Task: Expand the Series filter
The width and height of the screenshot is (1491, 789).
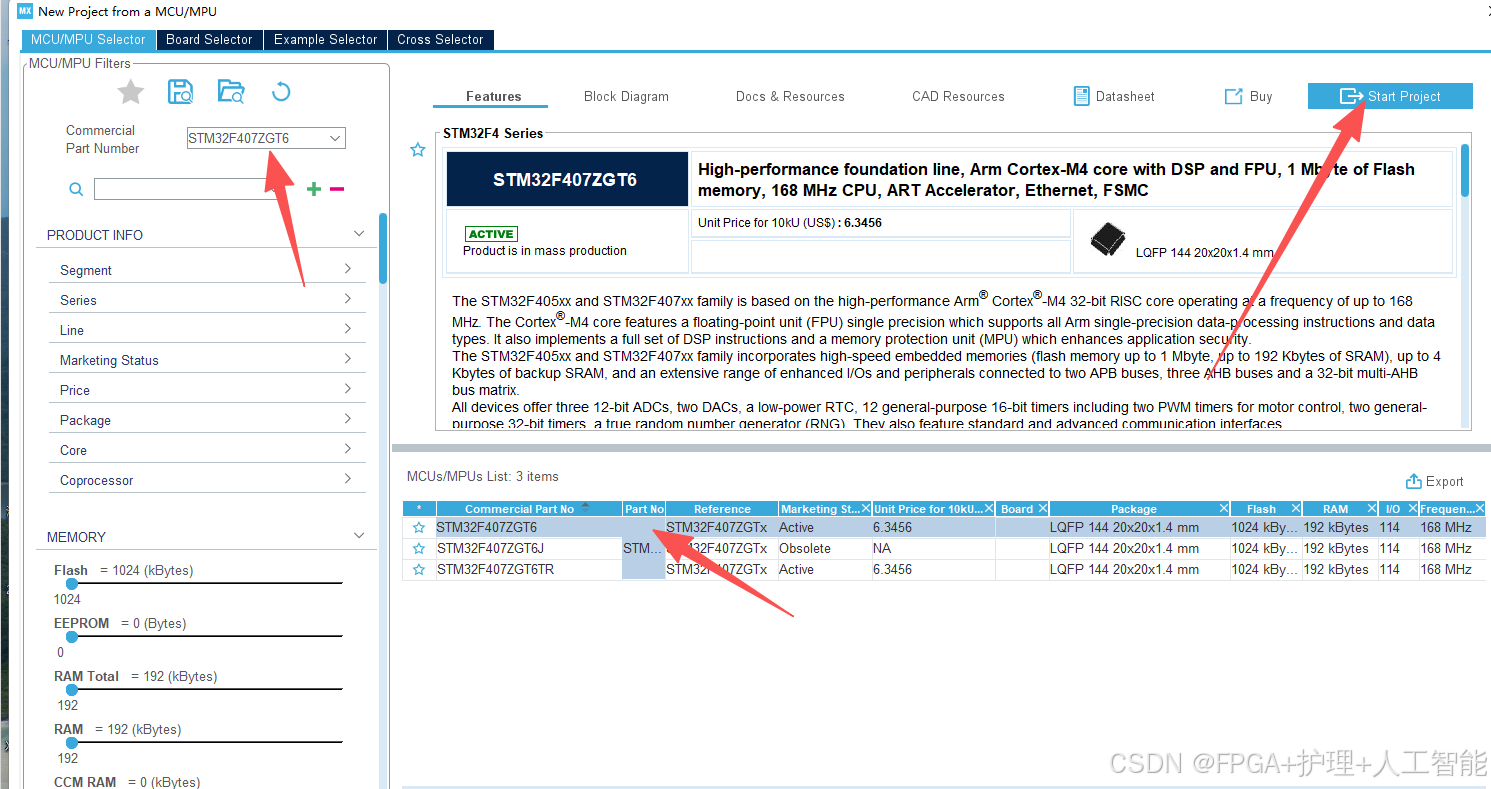Action: click(347, 299)
